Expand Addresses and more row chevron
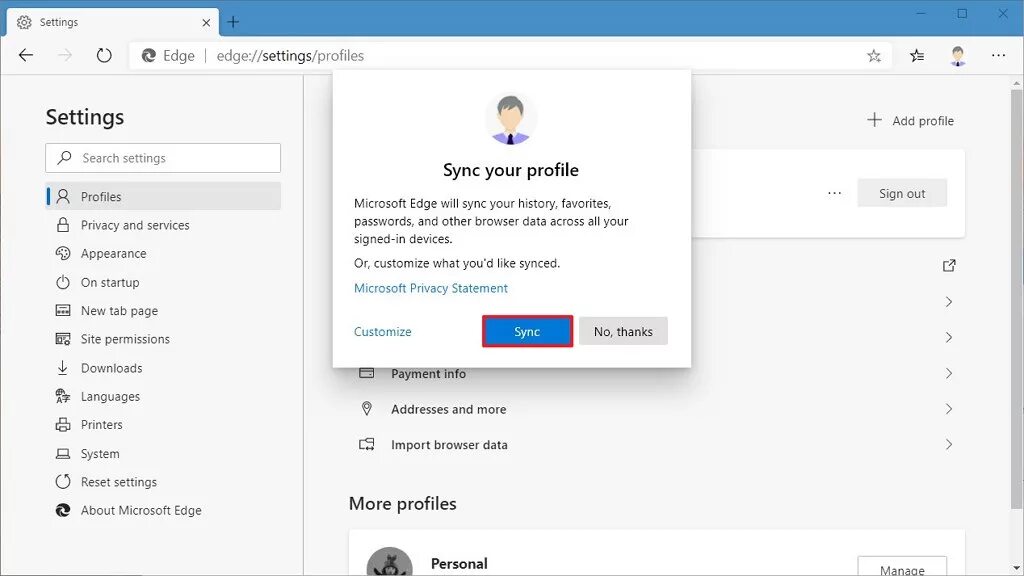The image size is (1024, 576). tap(949, 409)
